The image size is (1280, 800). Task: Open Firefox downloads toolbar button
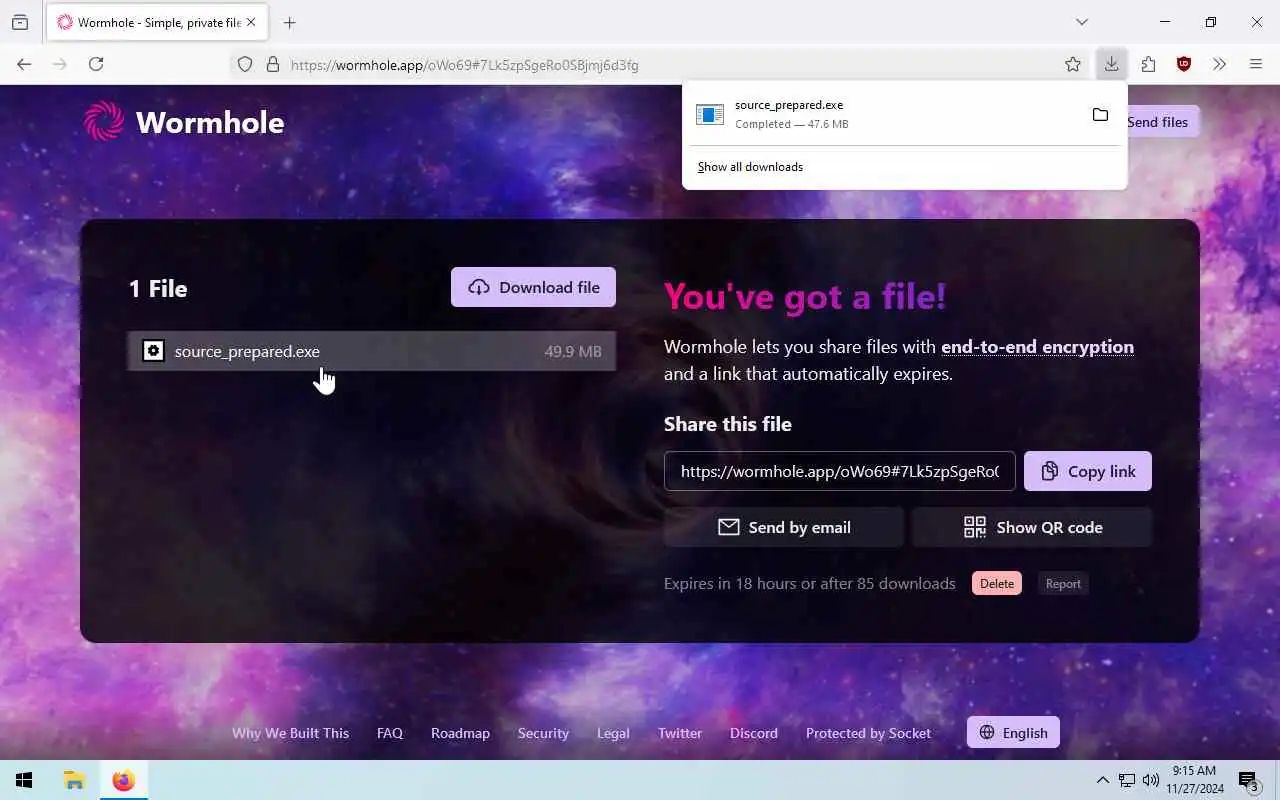click(1111, 64)
